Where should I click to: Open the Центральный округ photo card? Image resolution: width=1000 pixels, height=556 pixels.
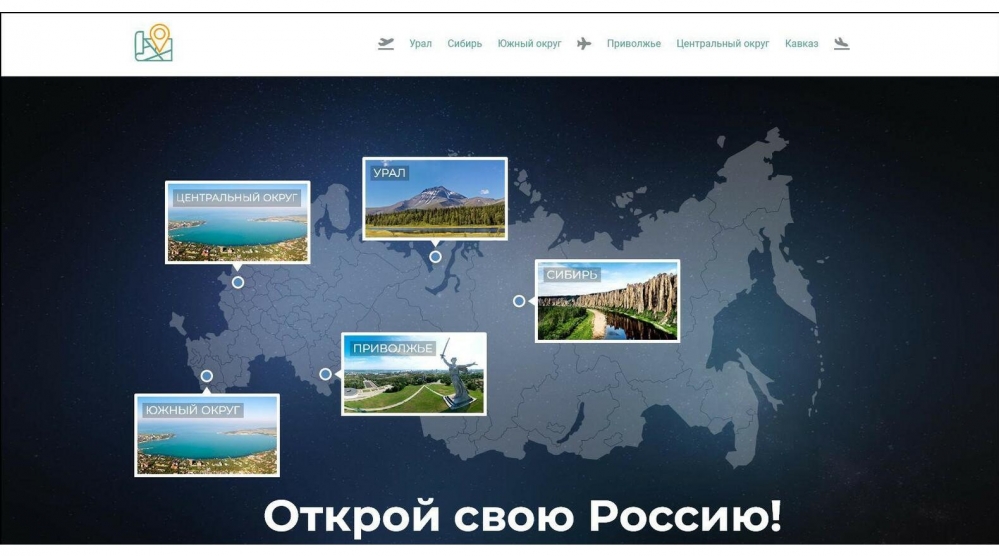click(x=238, y=222)
